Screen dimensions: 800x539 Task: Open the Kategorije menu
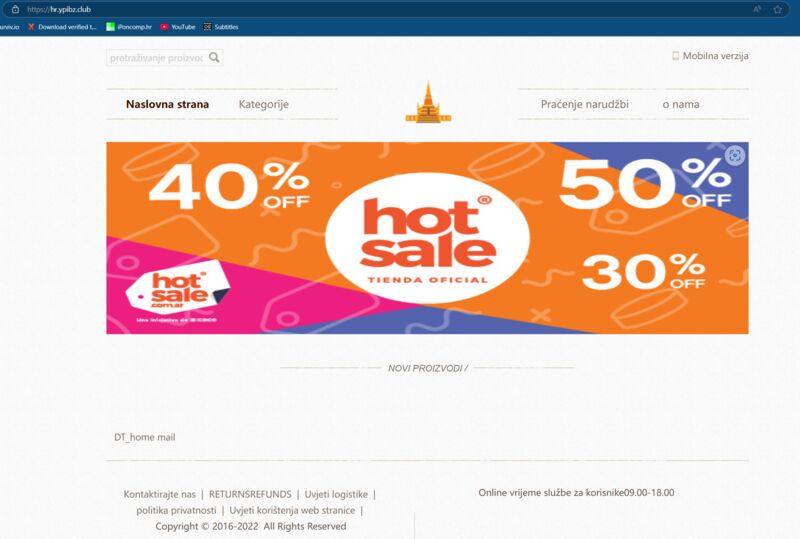click(x=264, y=104)
